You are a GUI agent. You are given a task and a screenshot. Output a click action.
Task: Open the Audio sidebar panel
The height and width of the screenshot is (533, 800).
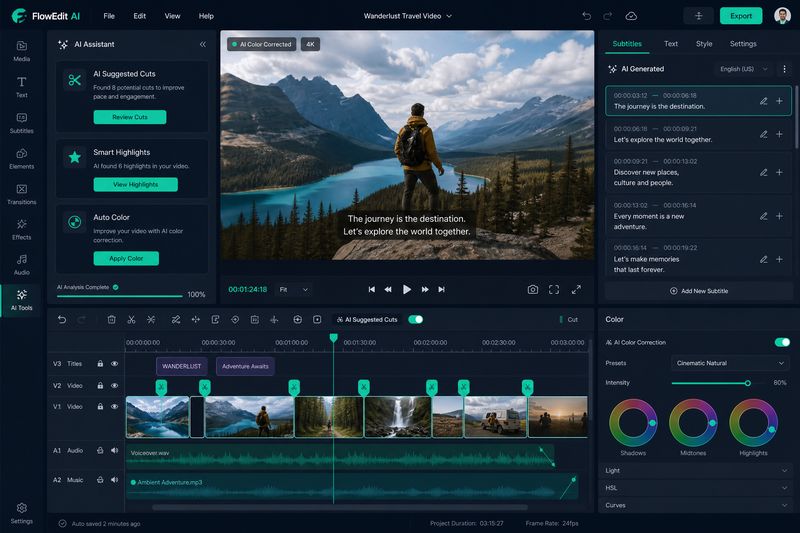[x=21, y=265]
